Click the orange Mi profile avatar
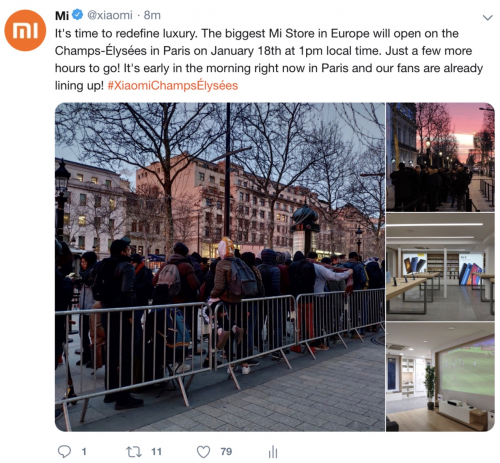The height and width of the screenshot is (463, 500). tap(25, 31)
